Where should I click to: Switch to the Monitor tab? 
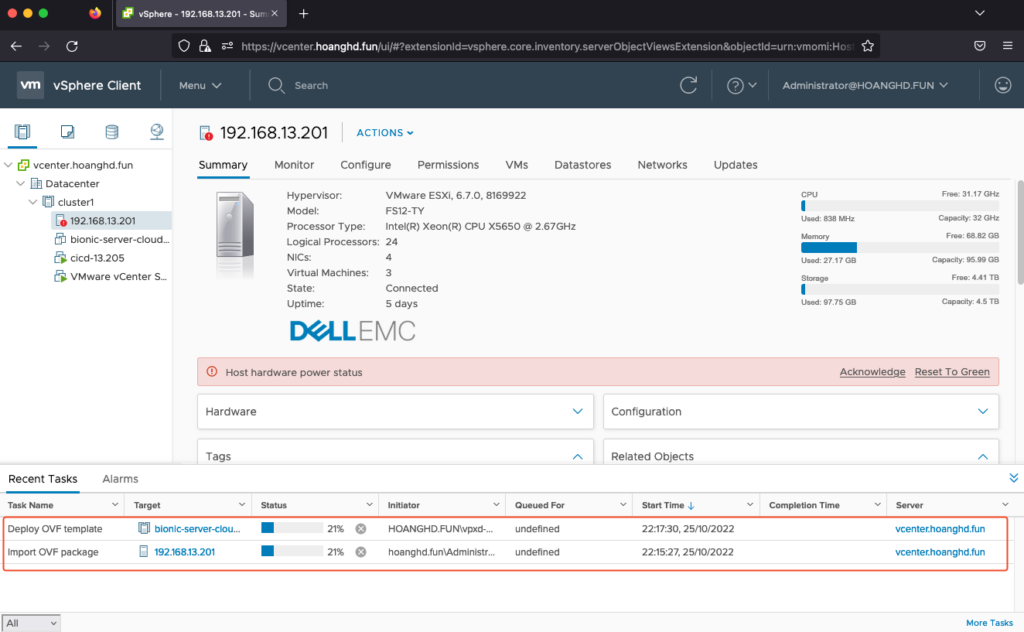pos(294,165)
